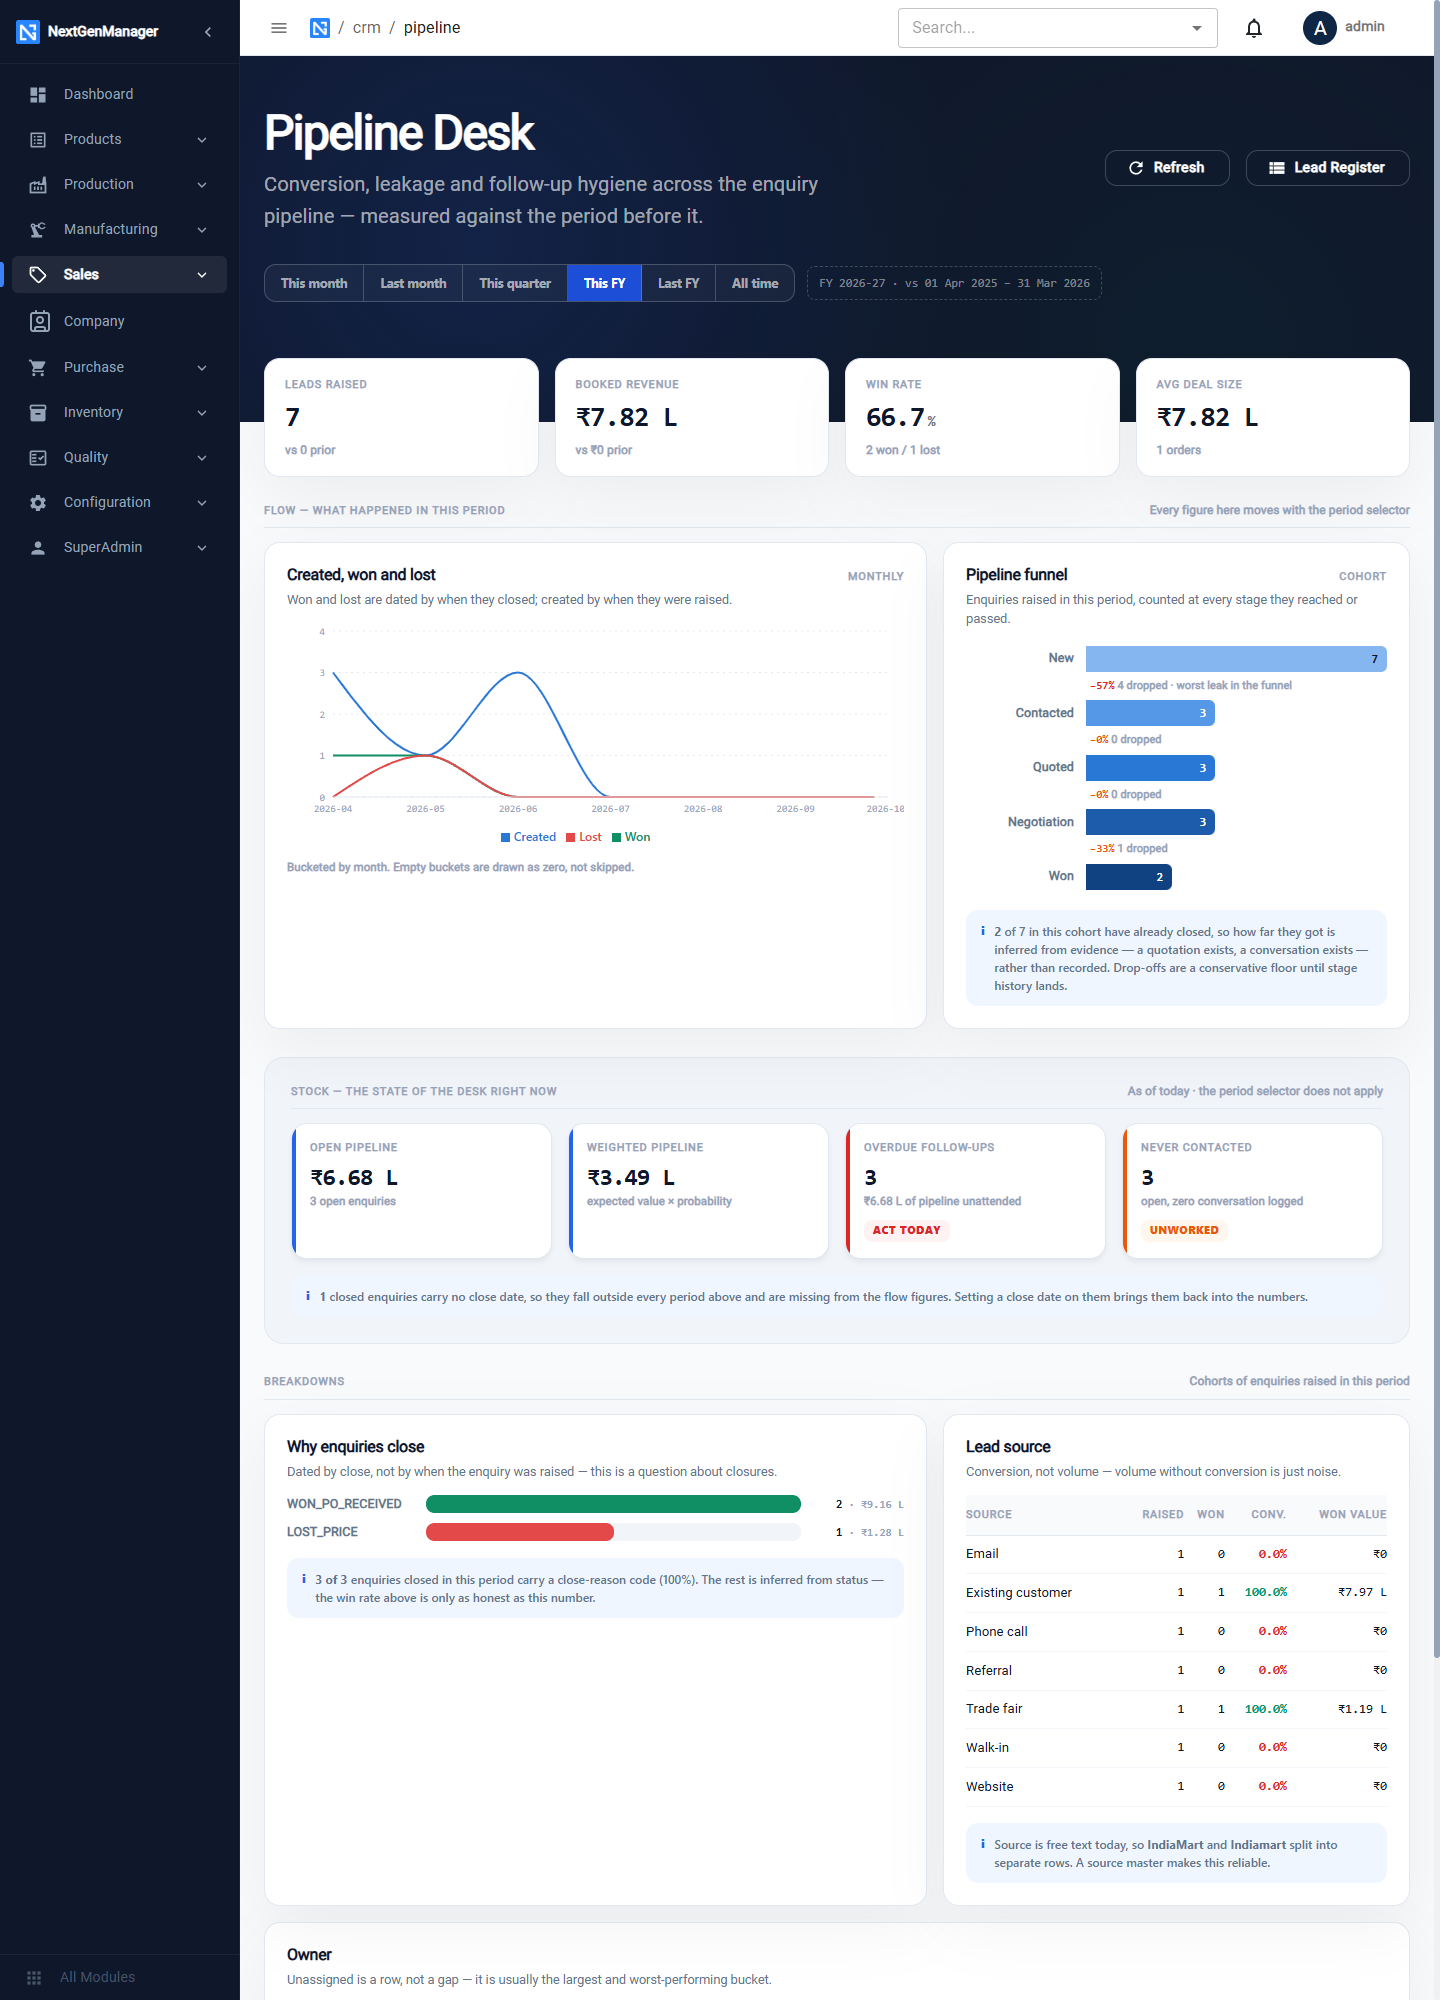Viewport: 1440px width, 2000px height.
Task: Open the search box dropdown arrow
Action: [1197, 28]
